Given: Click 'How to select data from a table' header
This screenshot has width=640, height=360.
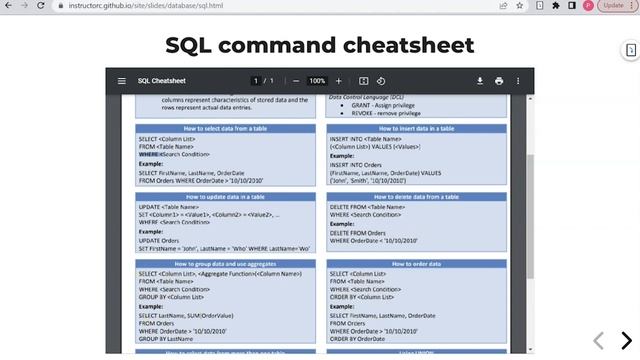Looking at the screenshot, I should pos(225,129).
